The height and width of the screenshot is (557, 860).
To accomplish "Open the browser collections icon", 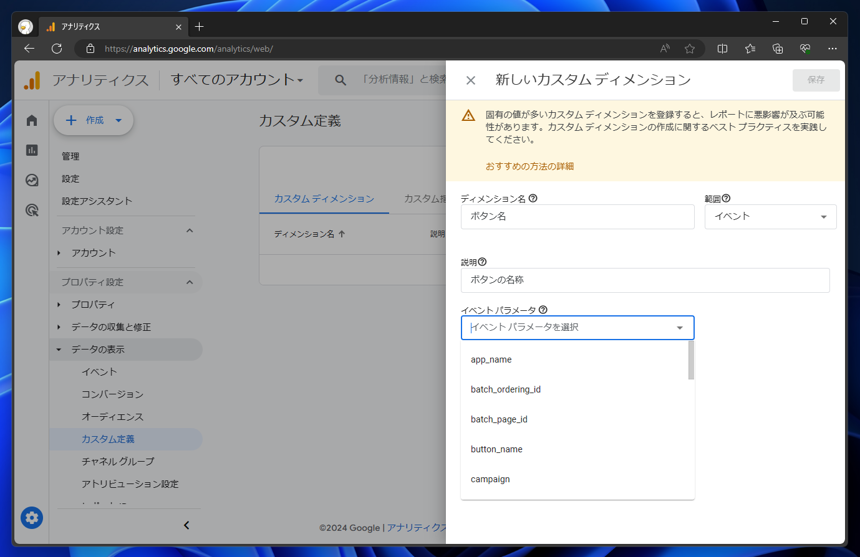I will [x=778, y=49].
